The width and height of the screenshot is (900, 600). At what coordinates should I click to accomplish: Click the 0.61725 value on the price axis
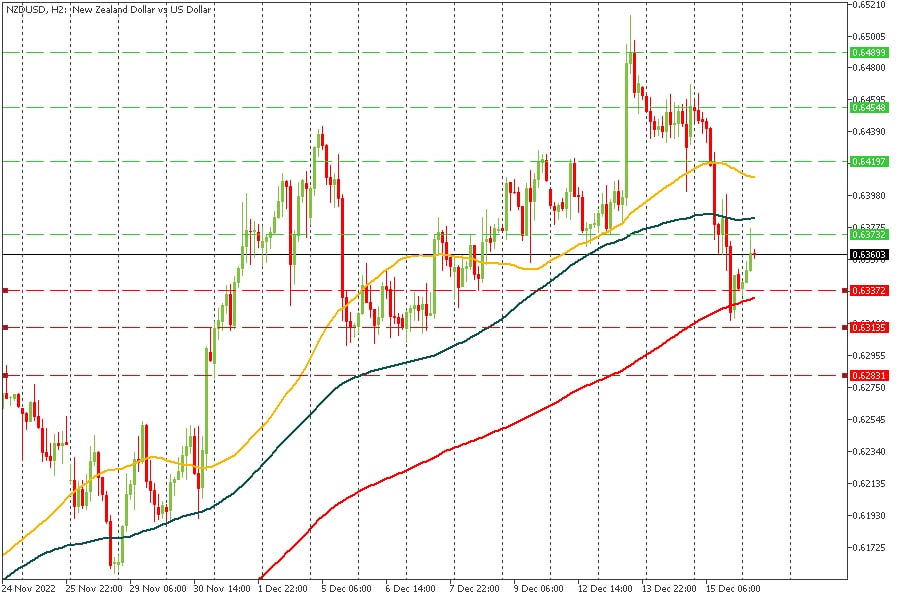tap(869, 548)
